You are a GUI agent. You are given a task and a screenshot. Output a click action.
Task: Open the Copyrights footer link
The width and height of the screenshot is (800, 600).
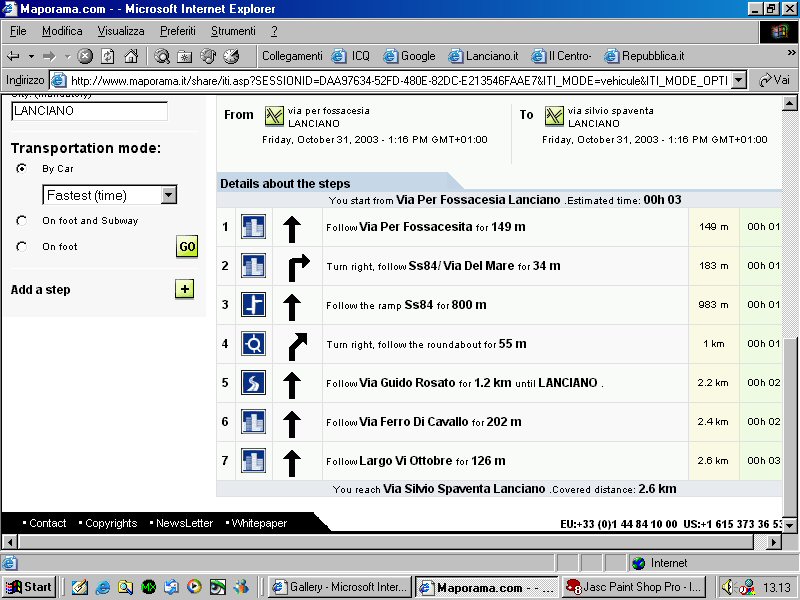coord(111,523)
